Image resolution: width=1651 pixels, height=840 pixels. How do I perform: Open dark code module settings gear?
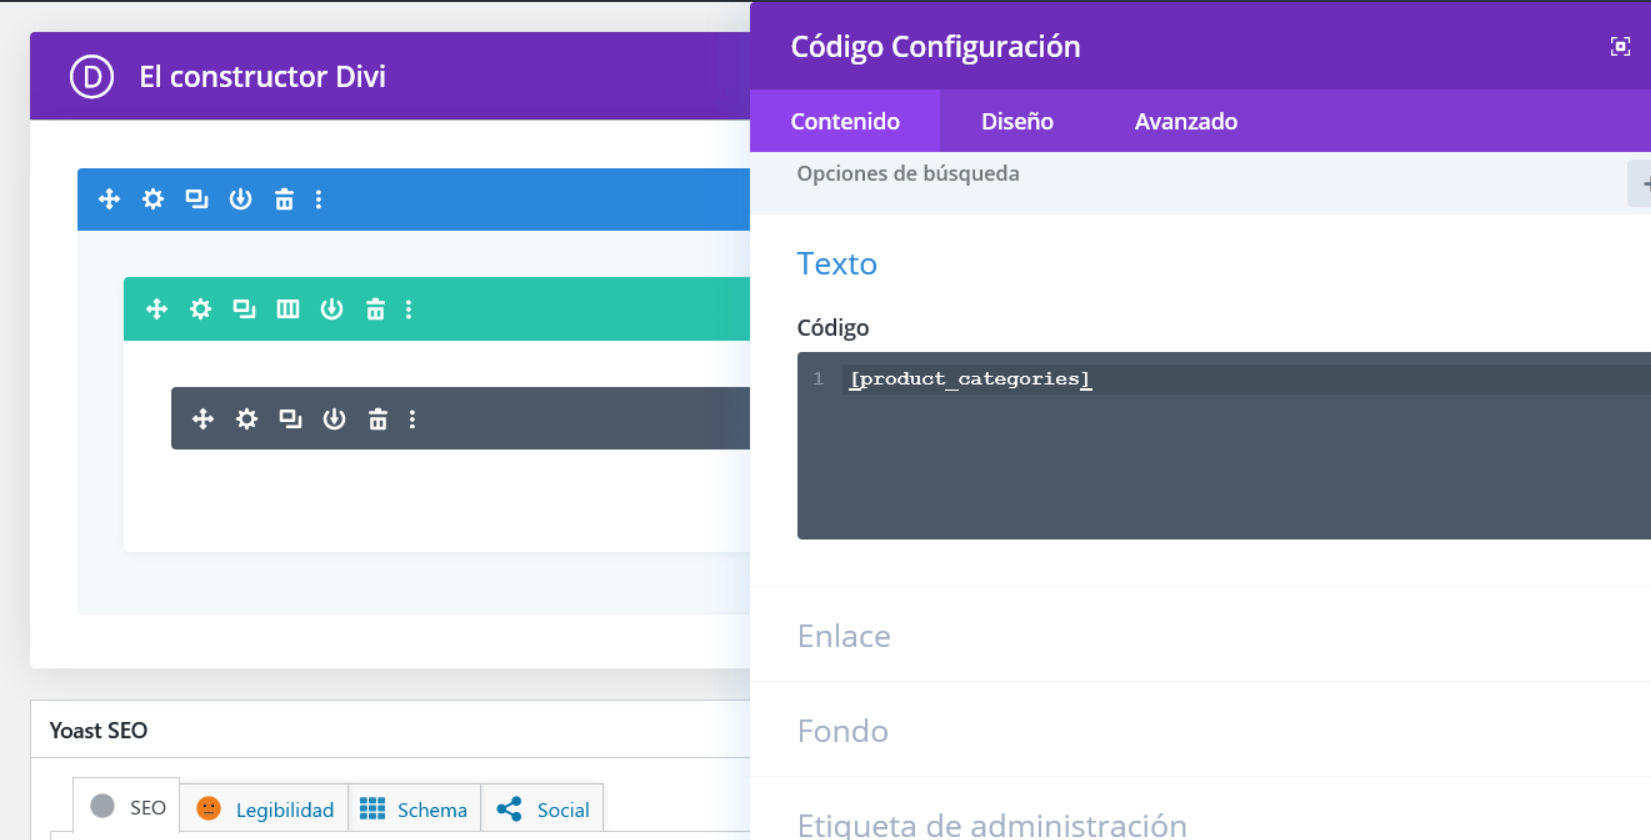247,419
